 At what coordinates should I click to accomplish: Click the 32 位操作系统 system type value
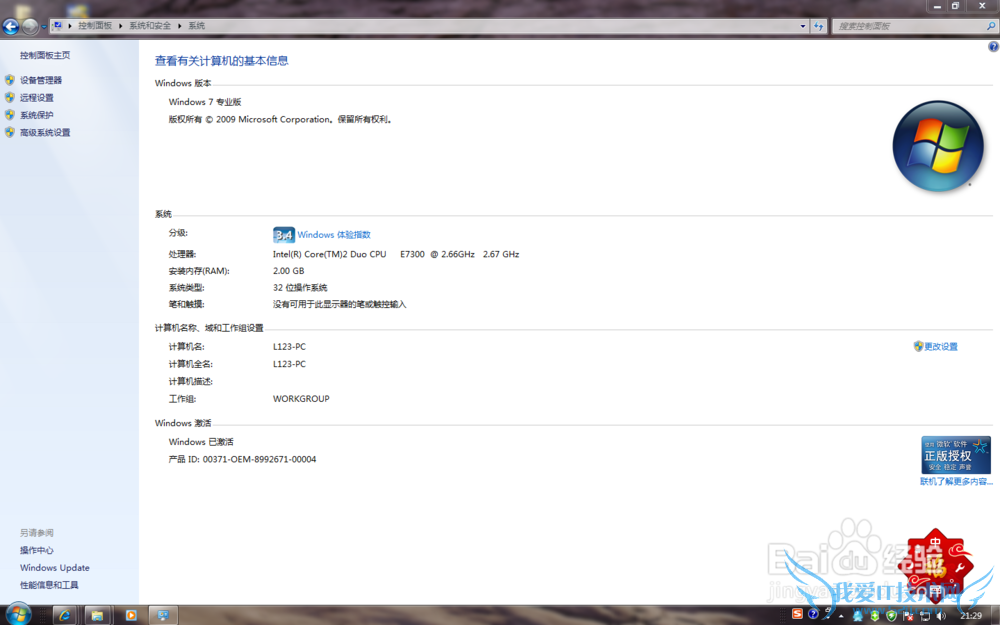(x=300, y=288)
